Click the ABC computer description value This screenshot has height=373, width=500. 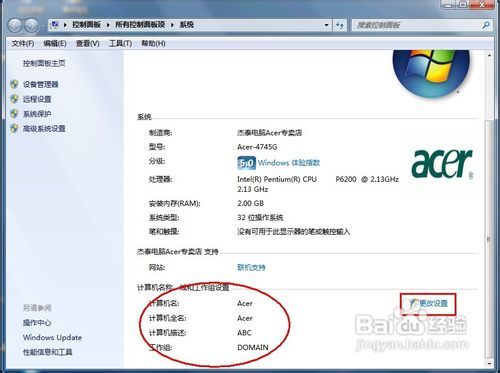point(244,333)
